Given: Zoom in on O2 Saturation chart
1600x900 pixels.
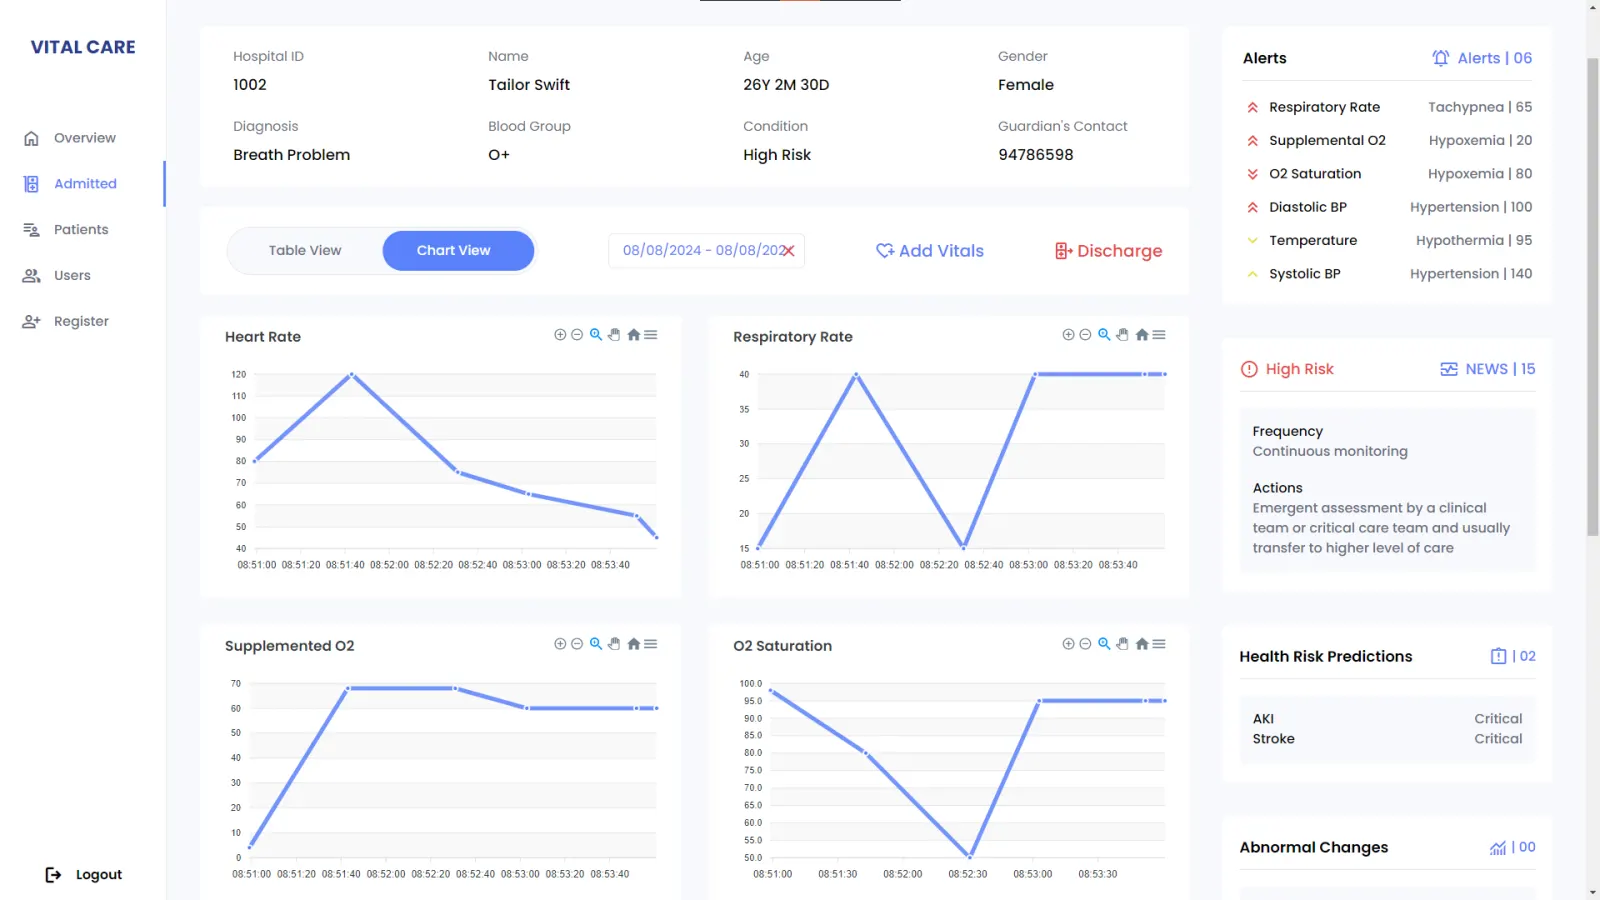Looking at the screenshot, I should [1068, 644].
